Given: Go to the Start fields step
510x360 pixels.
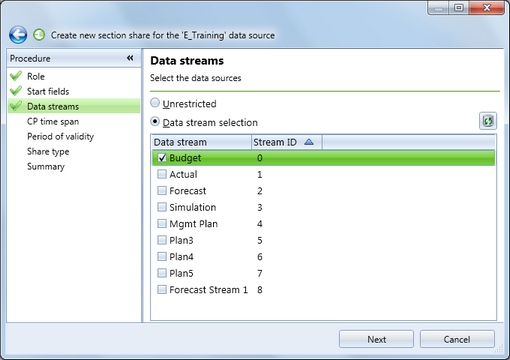Looking at the screenshot, I should coord(48,91).
